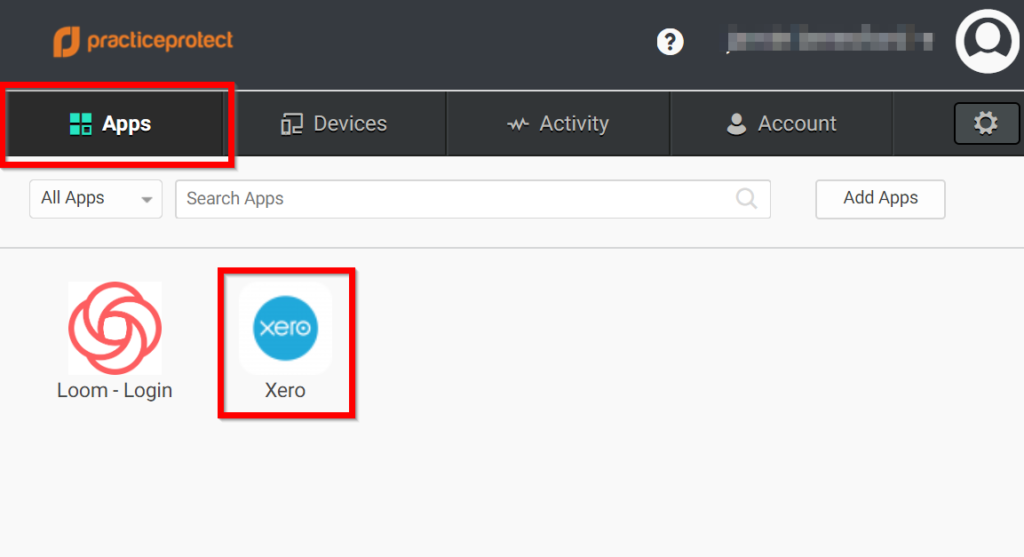This screenshot has height=557, width=1024.
Task: Open the Activity tab
Action: point(558,123)
